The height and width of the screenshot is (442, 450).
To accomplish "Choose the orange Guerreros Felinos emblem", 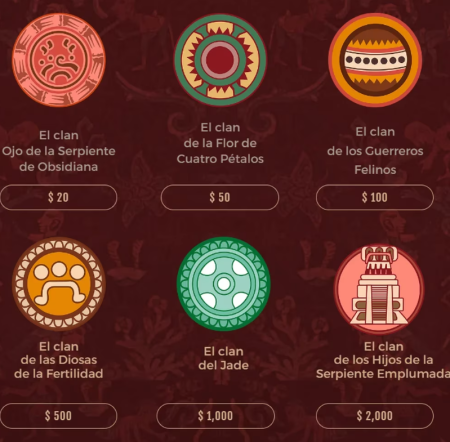I will 375,60.
